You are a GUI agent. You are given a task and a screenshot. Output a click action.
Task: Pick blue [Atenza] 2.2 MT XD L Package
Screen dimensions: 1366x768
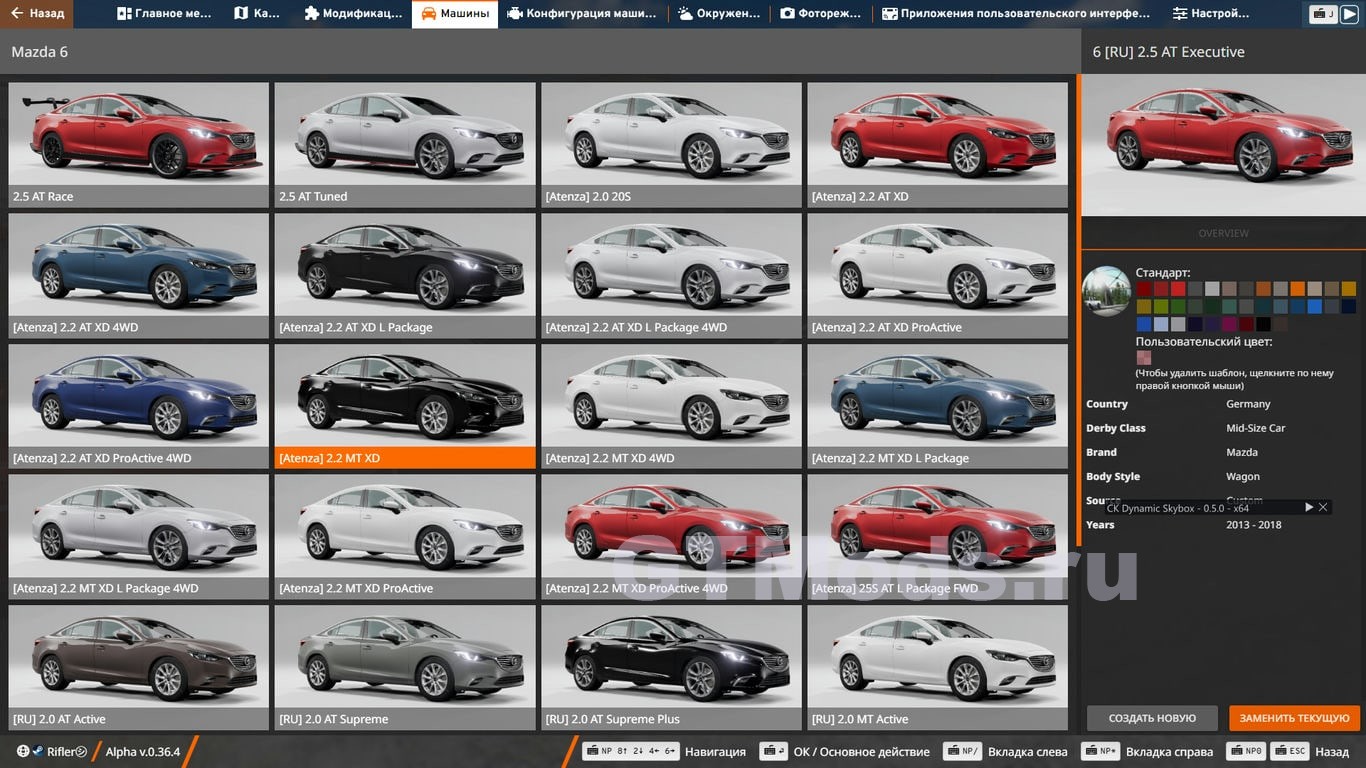point(937,406)
